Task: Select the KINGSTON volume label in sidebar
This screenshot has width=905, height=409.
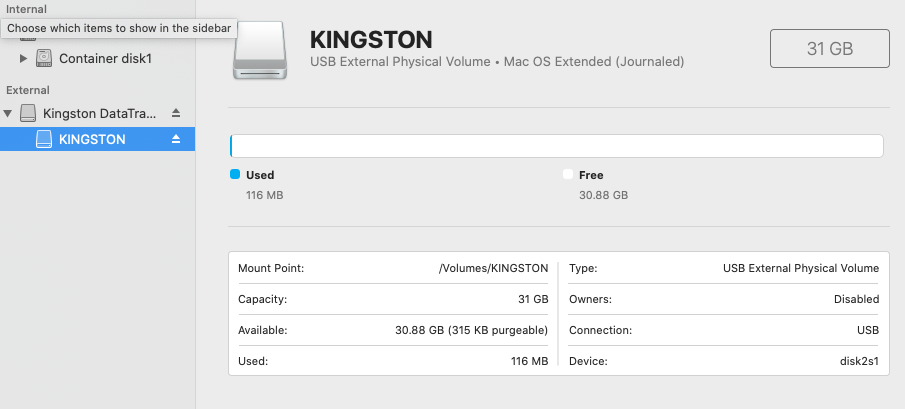Action: 92,139
